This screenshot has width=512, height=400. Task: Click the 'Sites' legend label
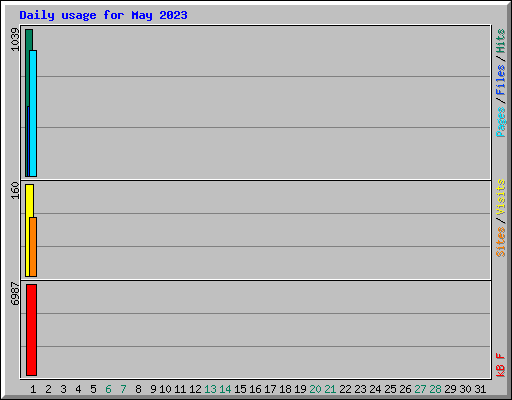click(500, 242)
